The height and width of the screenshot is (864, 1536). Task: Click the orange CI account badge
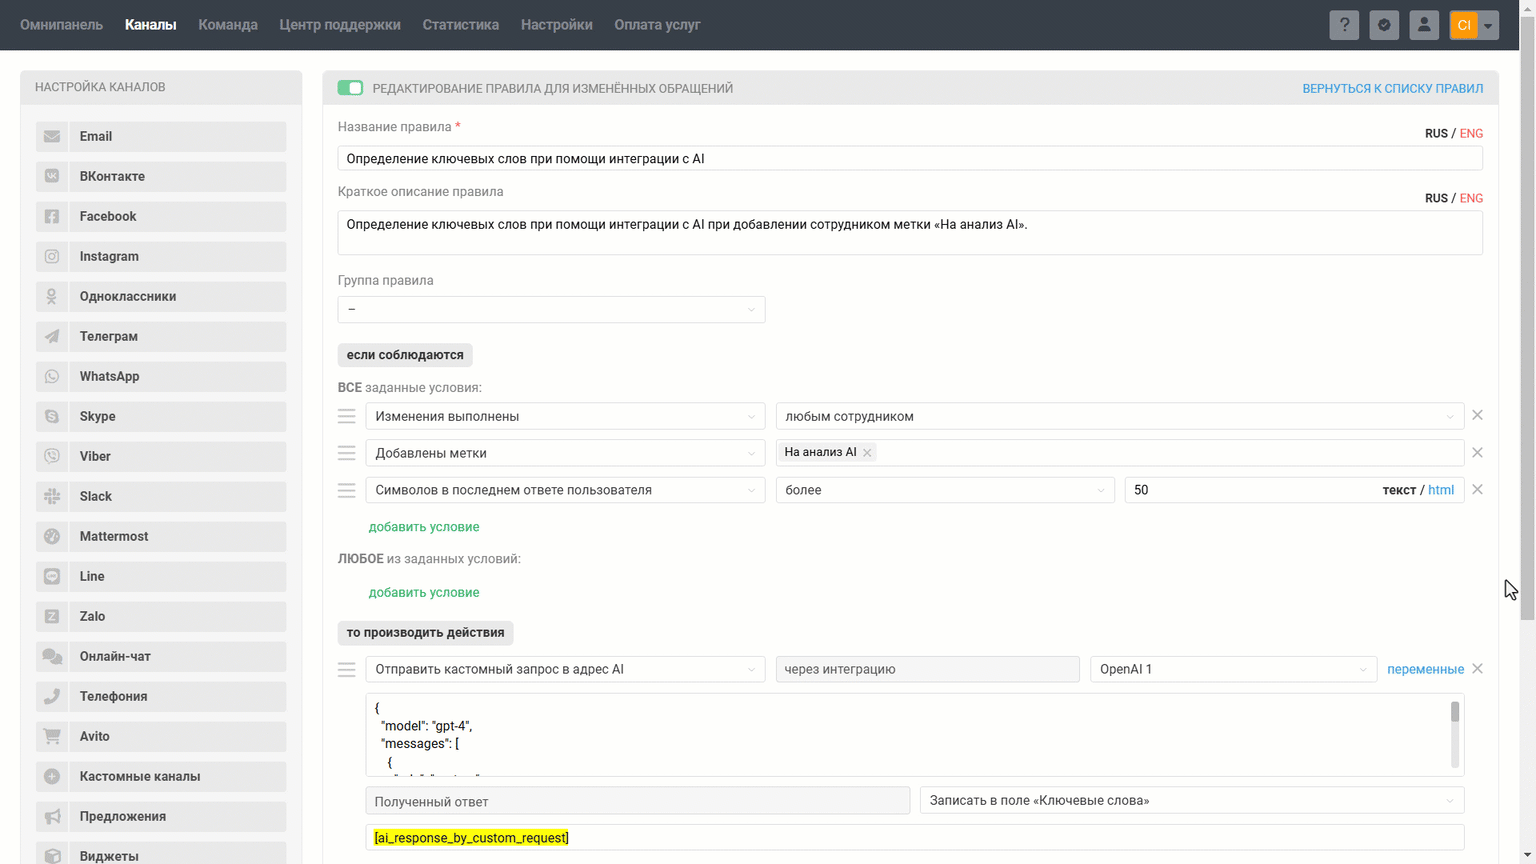pyautogui.click(x=1464, y=25)
